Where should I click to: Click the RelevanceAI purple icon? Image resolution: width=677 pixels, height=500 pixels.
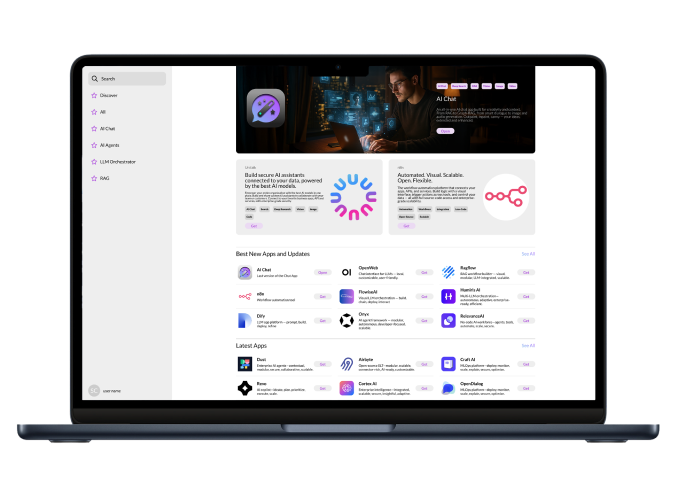pyautogui.click(x=448, y=321)
